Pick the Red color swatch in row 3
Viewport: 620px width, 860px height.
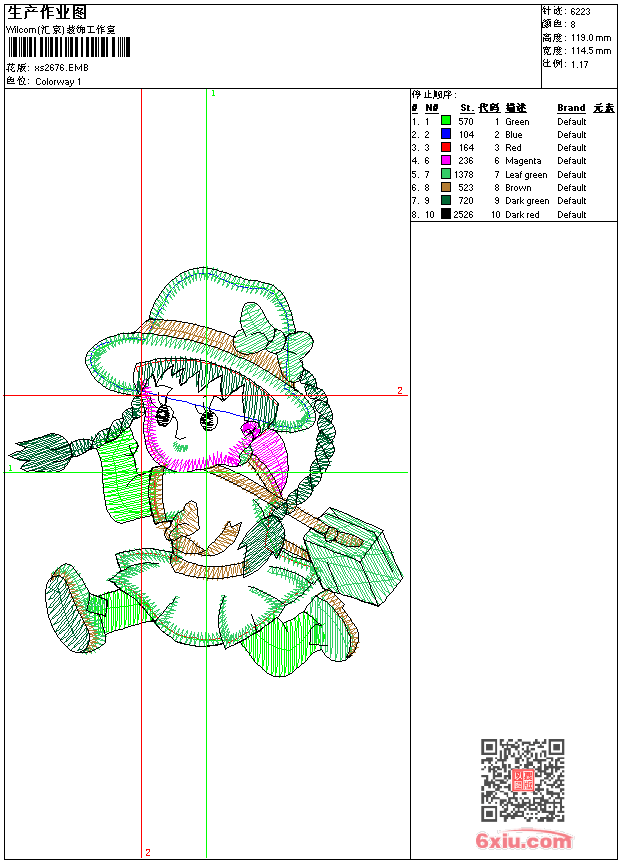(x=446, y=147)
